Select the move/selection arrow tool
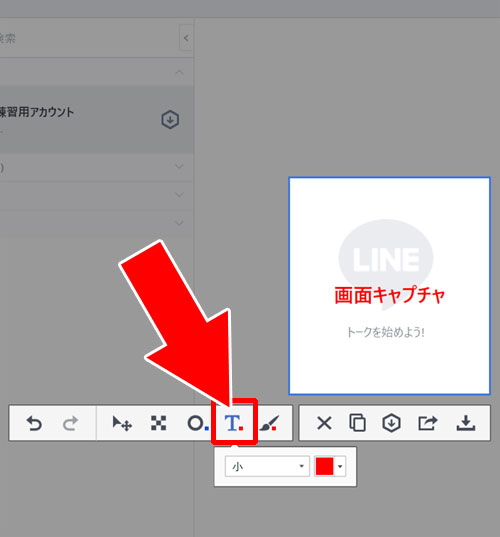 122,423
